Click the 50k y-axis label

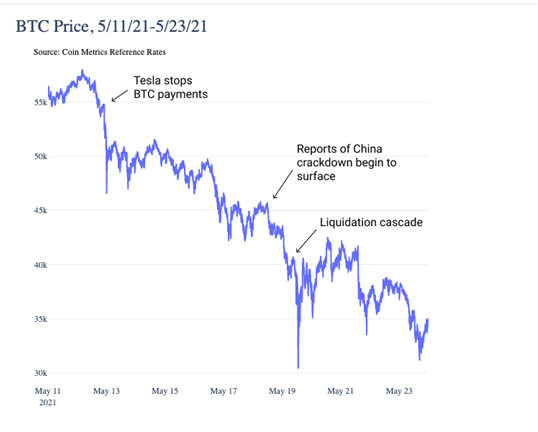point(40,156)
